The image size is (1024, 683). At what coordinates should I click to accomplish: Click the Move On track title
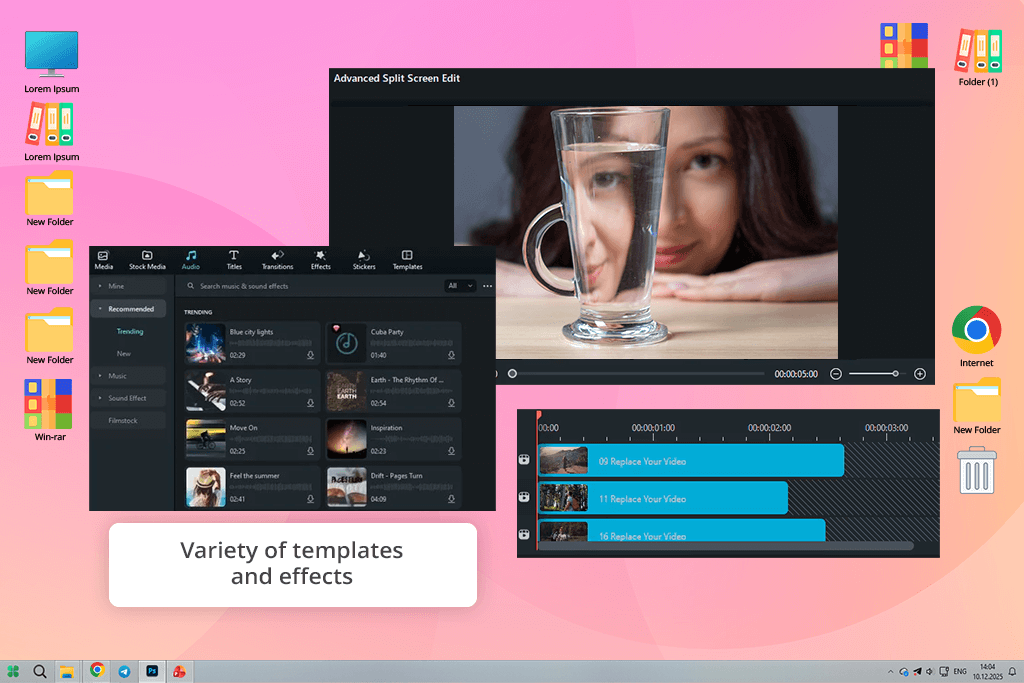pyautogui.click(x=244, y=428)
